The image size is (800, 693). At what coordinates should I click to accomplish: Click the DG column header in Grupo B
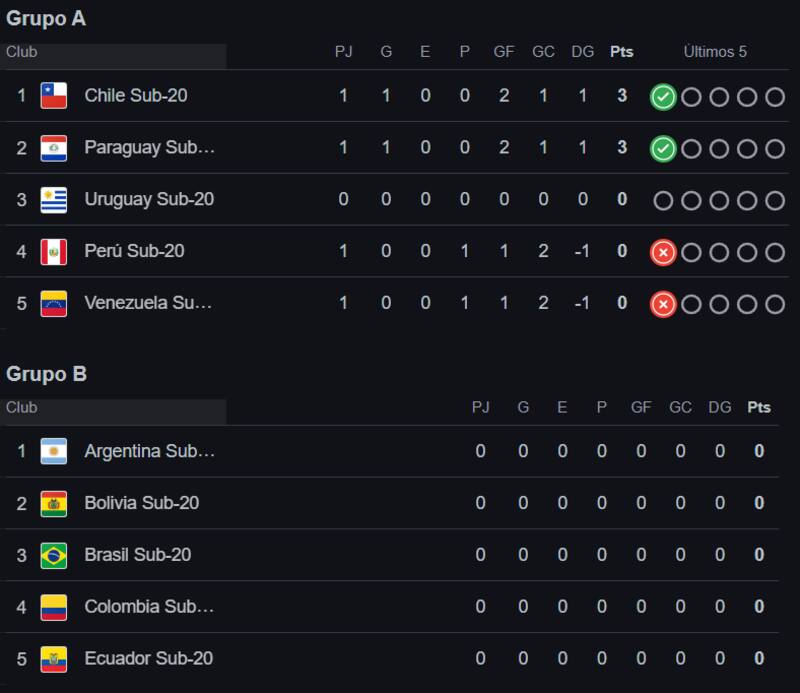click(719, 408)
